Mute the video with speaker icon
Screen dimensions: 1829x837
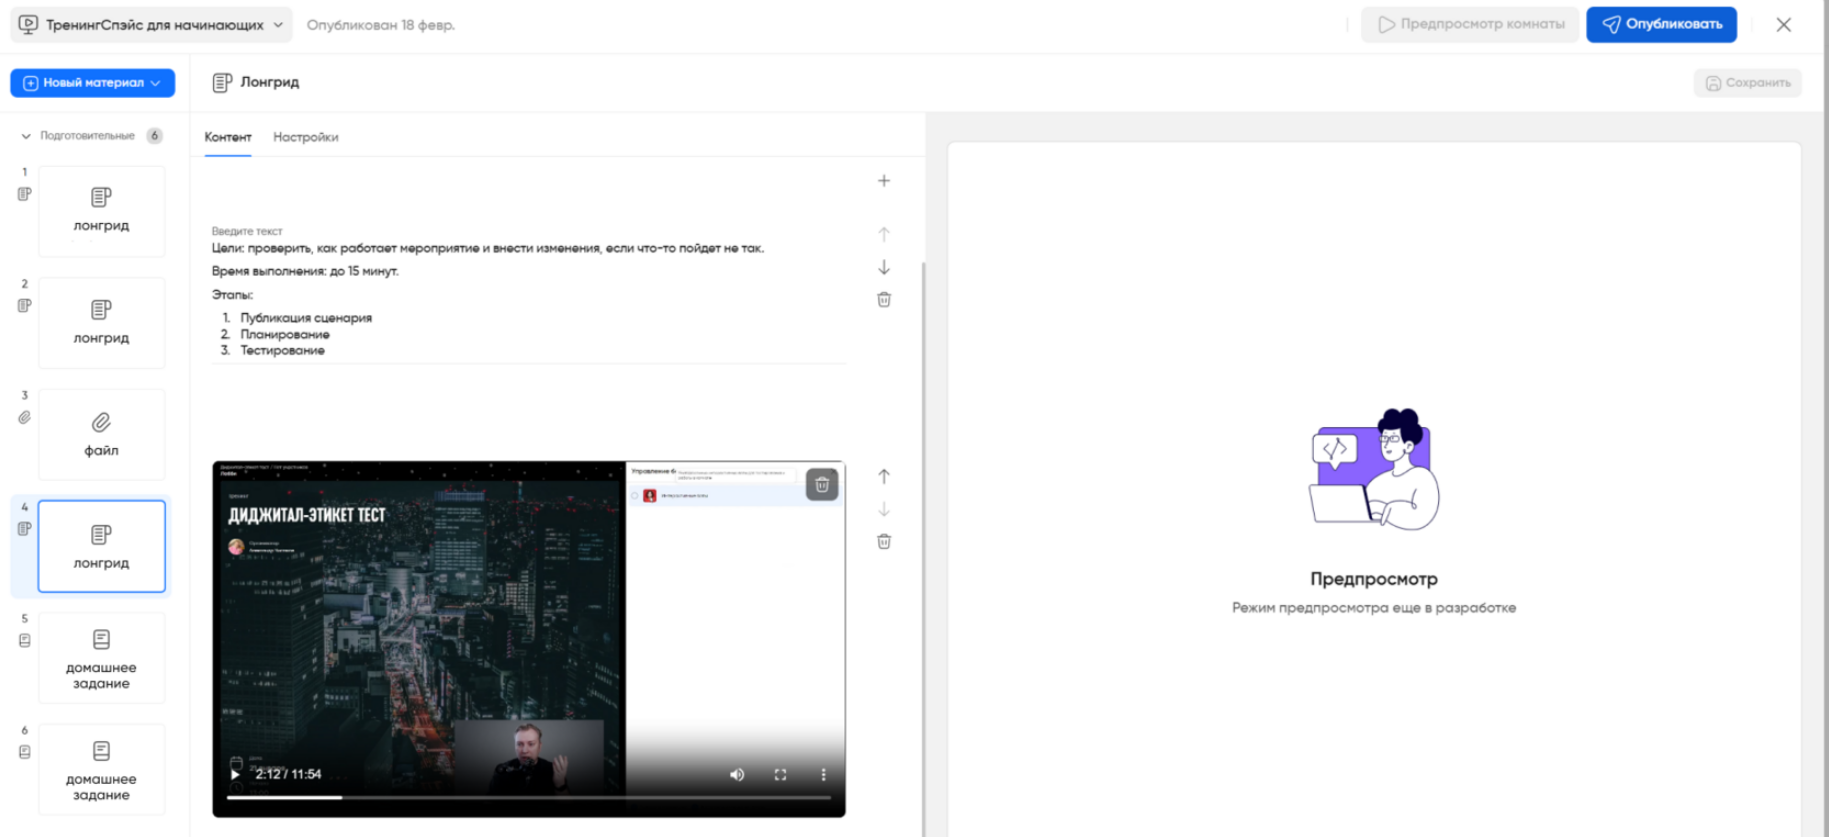tap(737, 775)
